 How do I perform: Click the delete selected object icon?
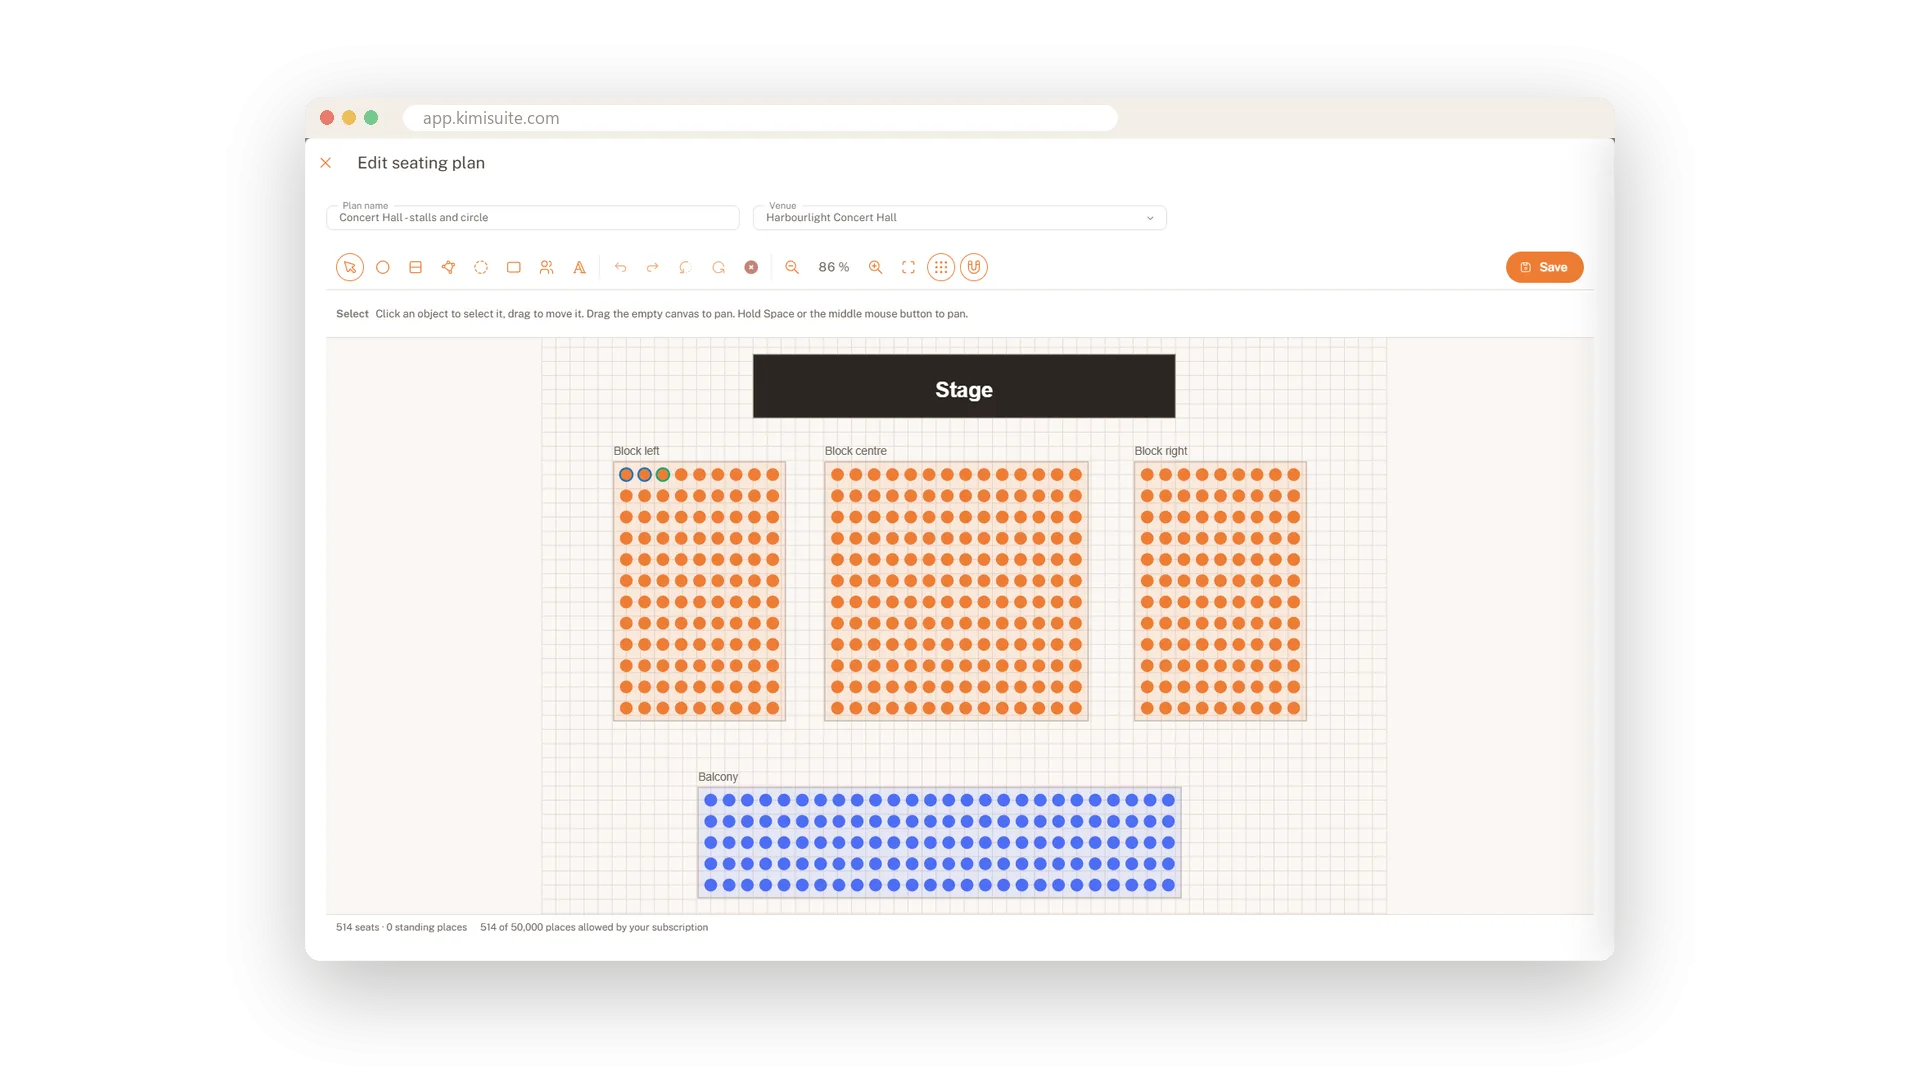pyautogui.click(x=751, y=267)
